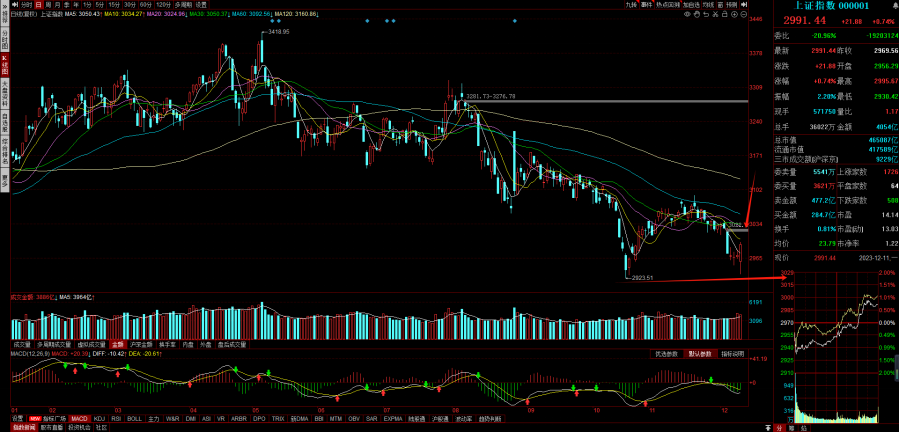Click the scissors cut icon
Viewport: 899px width, 432px height.
pos(716,14)
